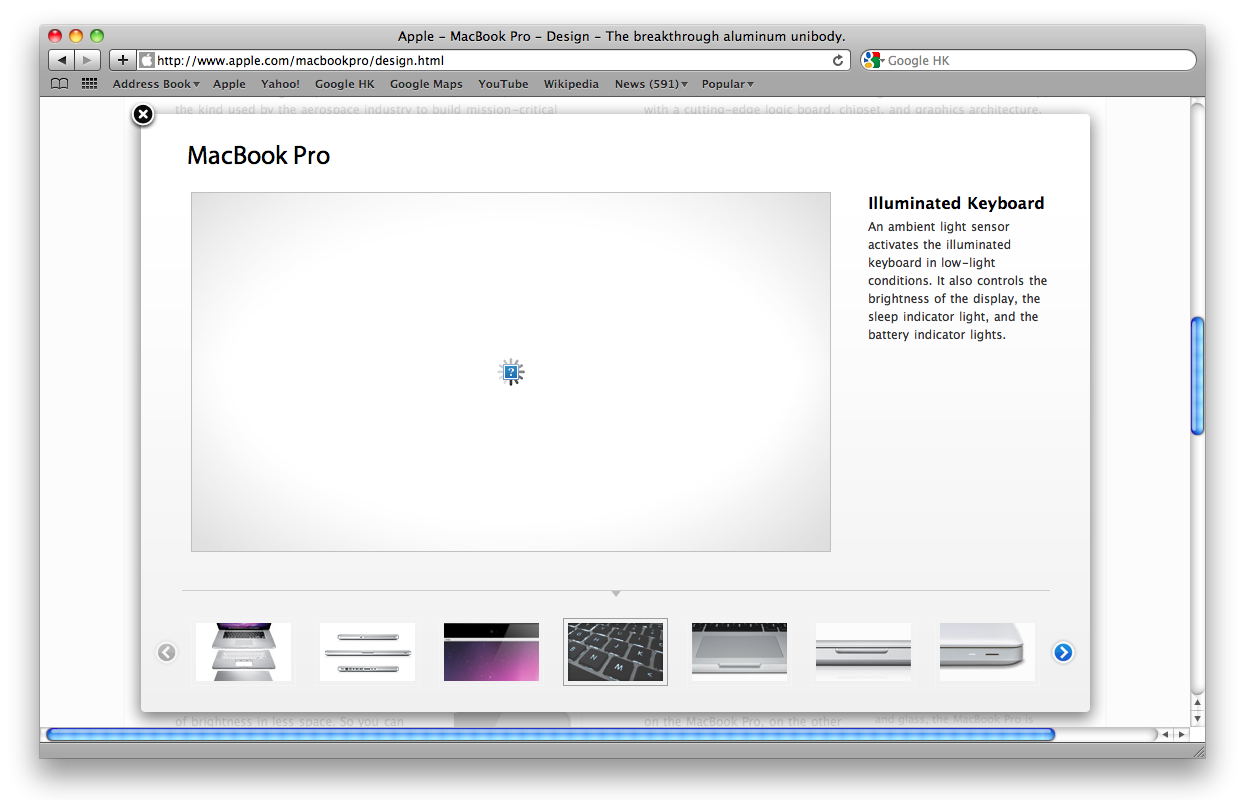The image size is (1245, 800).
Task: Show next thumbnails with the blue right arrow
Action: tap(1063, 652)
